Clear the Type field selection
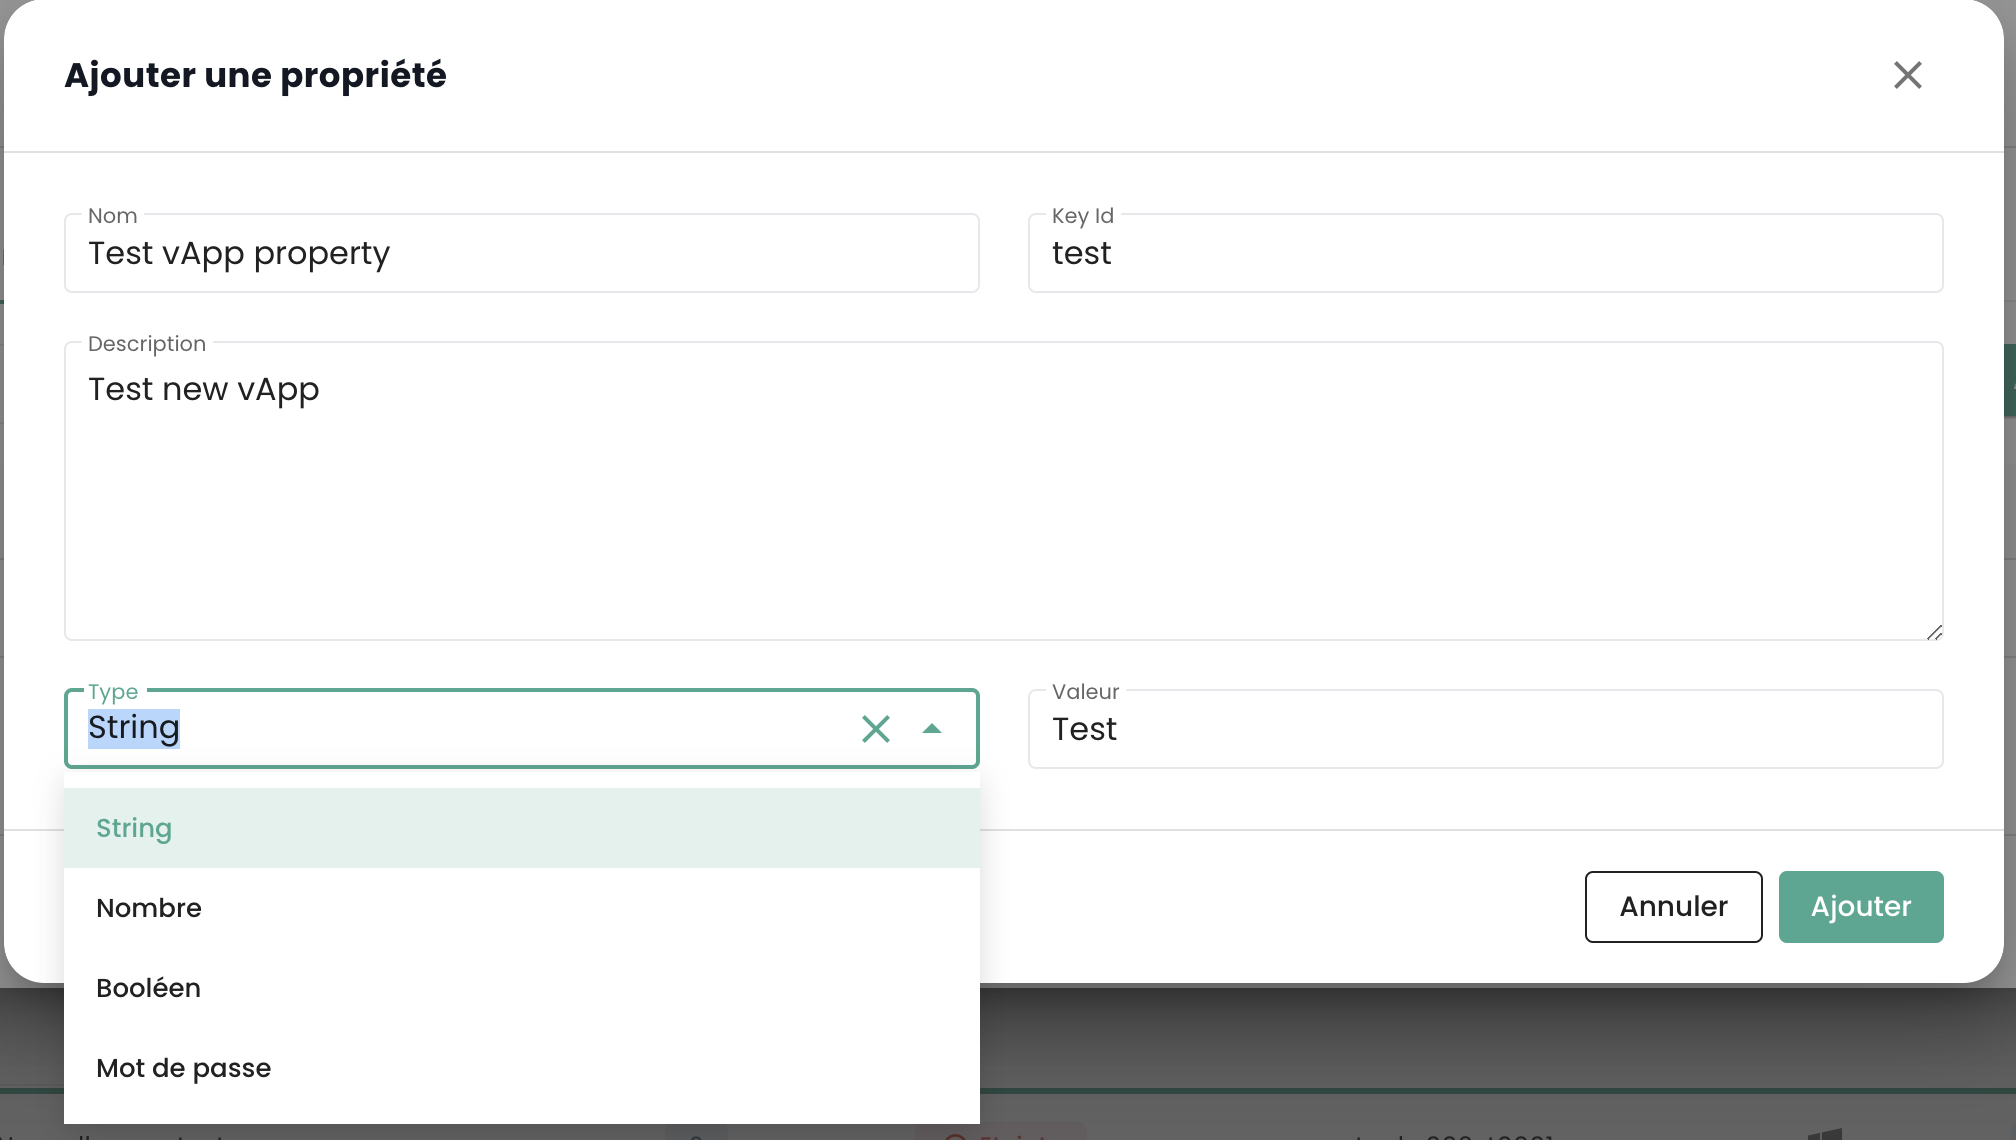Screen dimensions: 2016x1140 (x=875, y=729)
